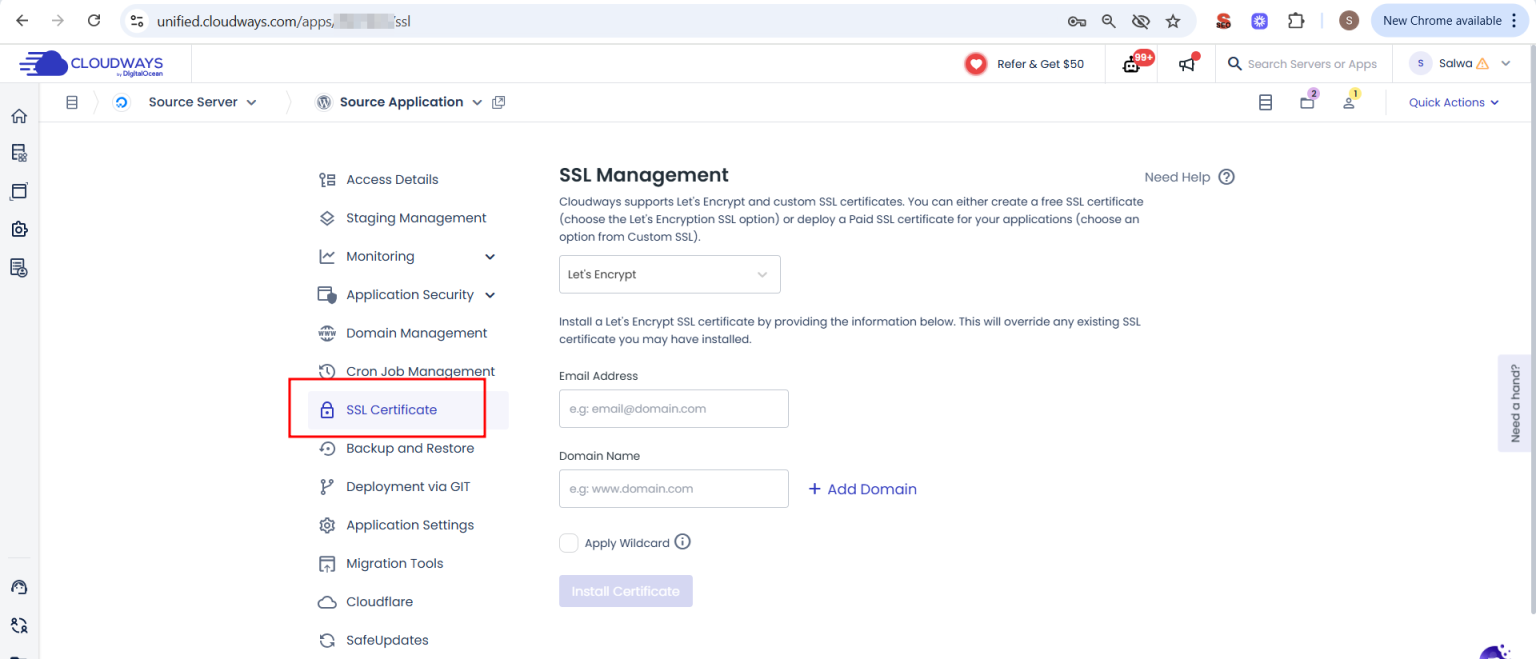
Task: Click the home icon in left sidebar
Action: point(18,116)
